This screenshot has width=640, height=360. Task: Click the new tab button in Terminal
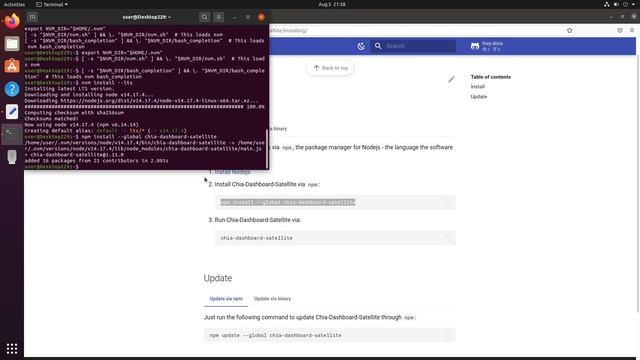pyautogui.click(x=32, y=17)
